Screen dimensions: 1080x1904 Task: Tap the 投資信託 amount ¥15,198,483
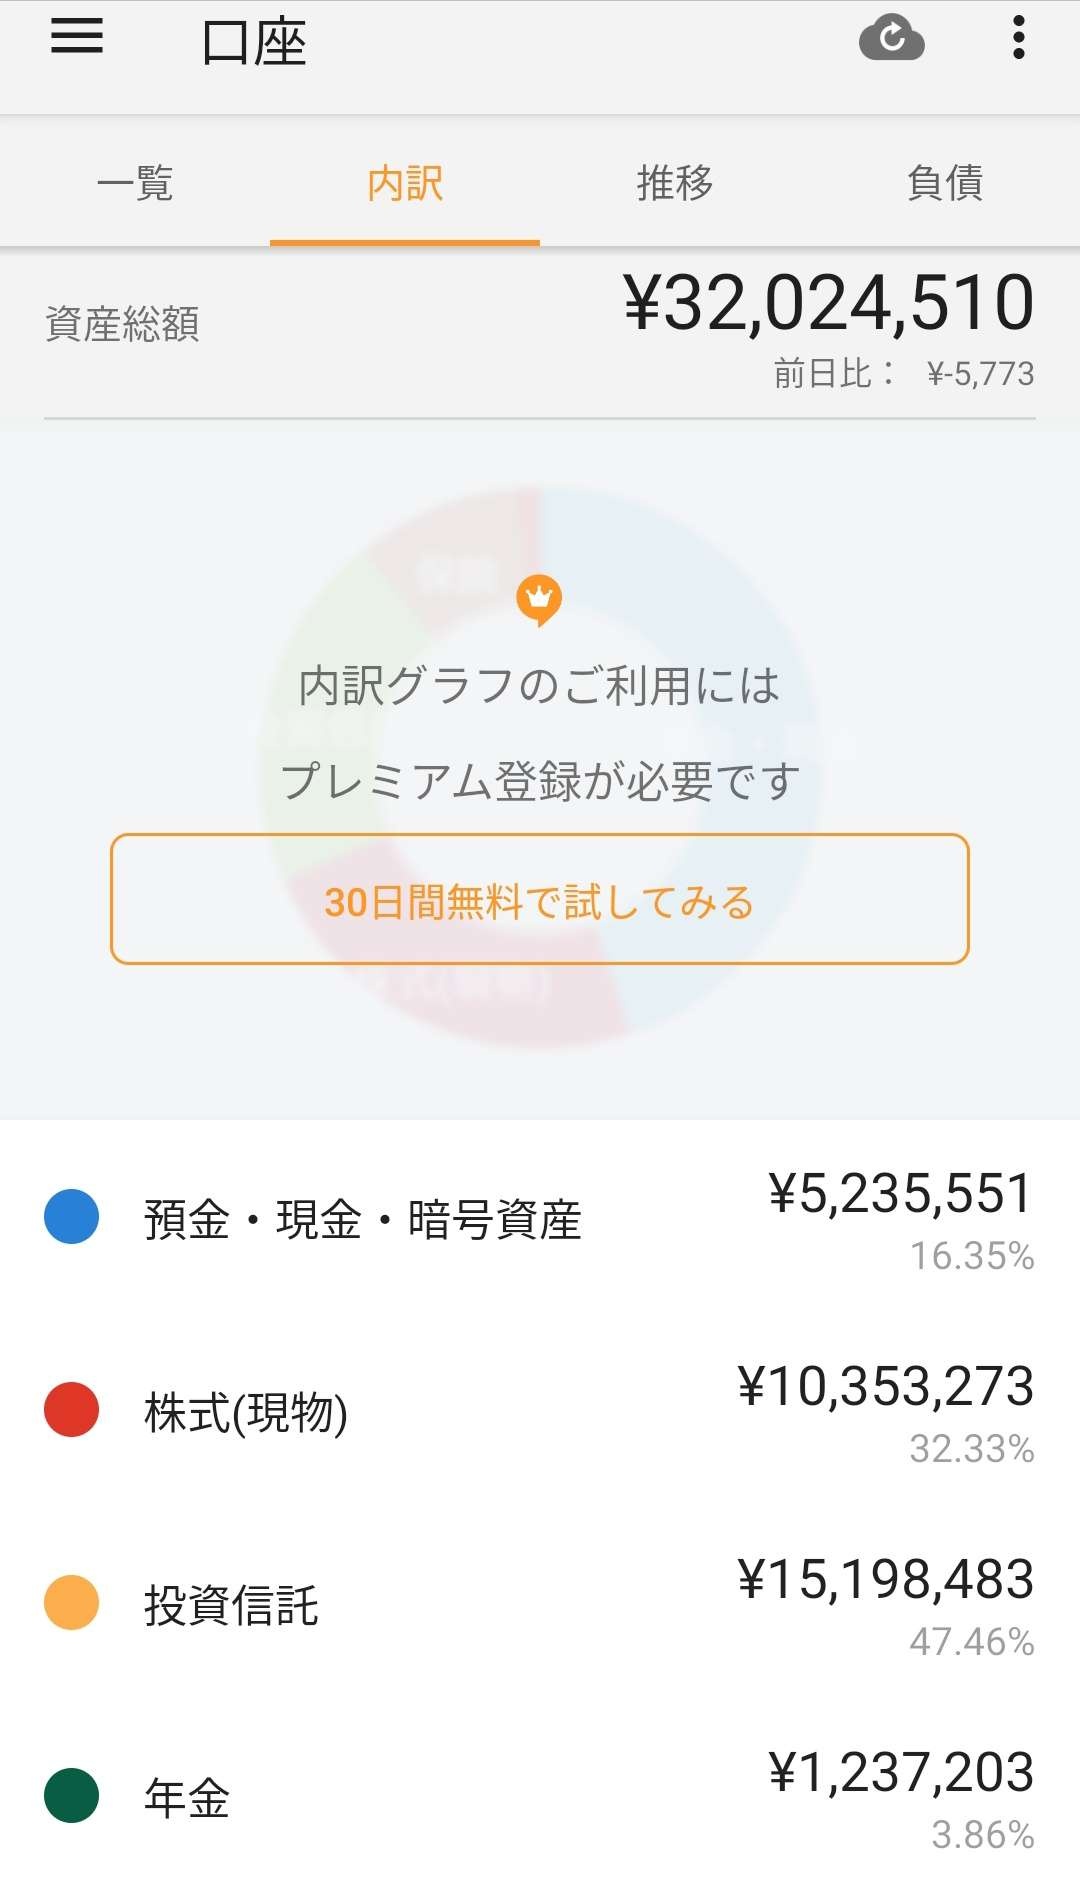point(886,1580)
